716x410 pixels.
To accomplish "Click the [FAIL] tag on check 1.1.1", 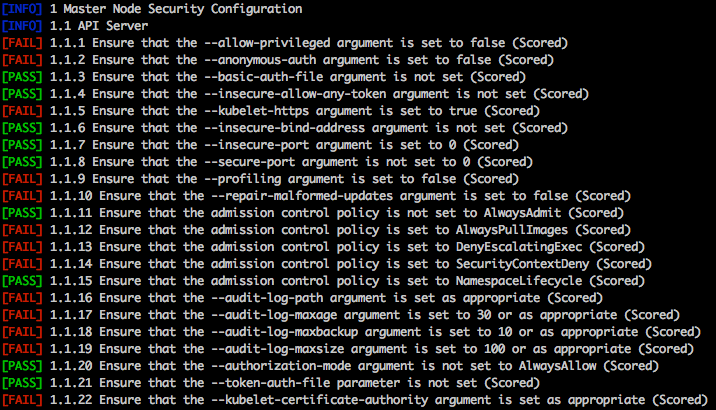I will pyautogui.click(x=22, y=42).
